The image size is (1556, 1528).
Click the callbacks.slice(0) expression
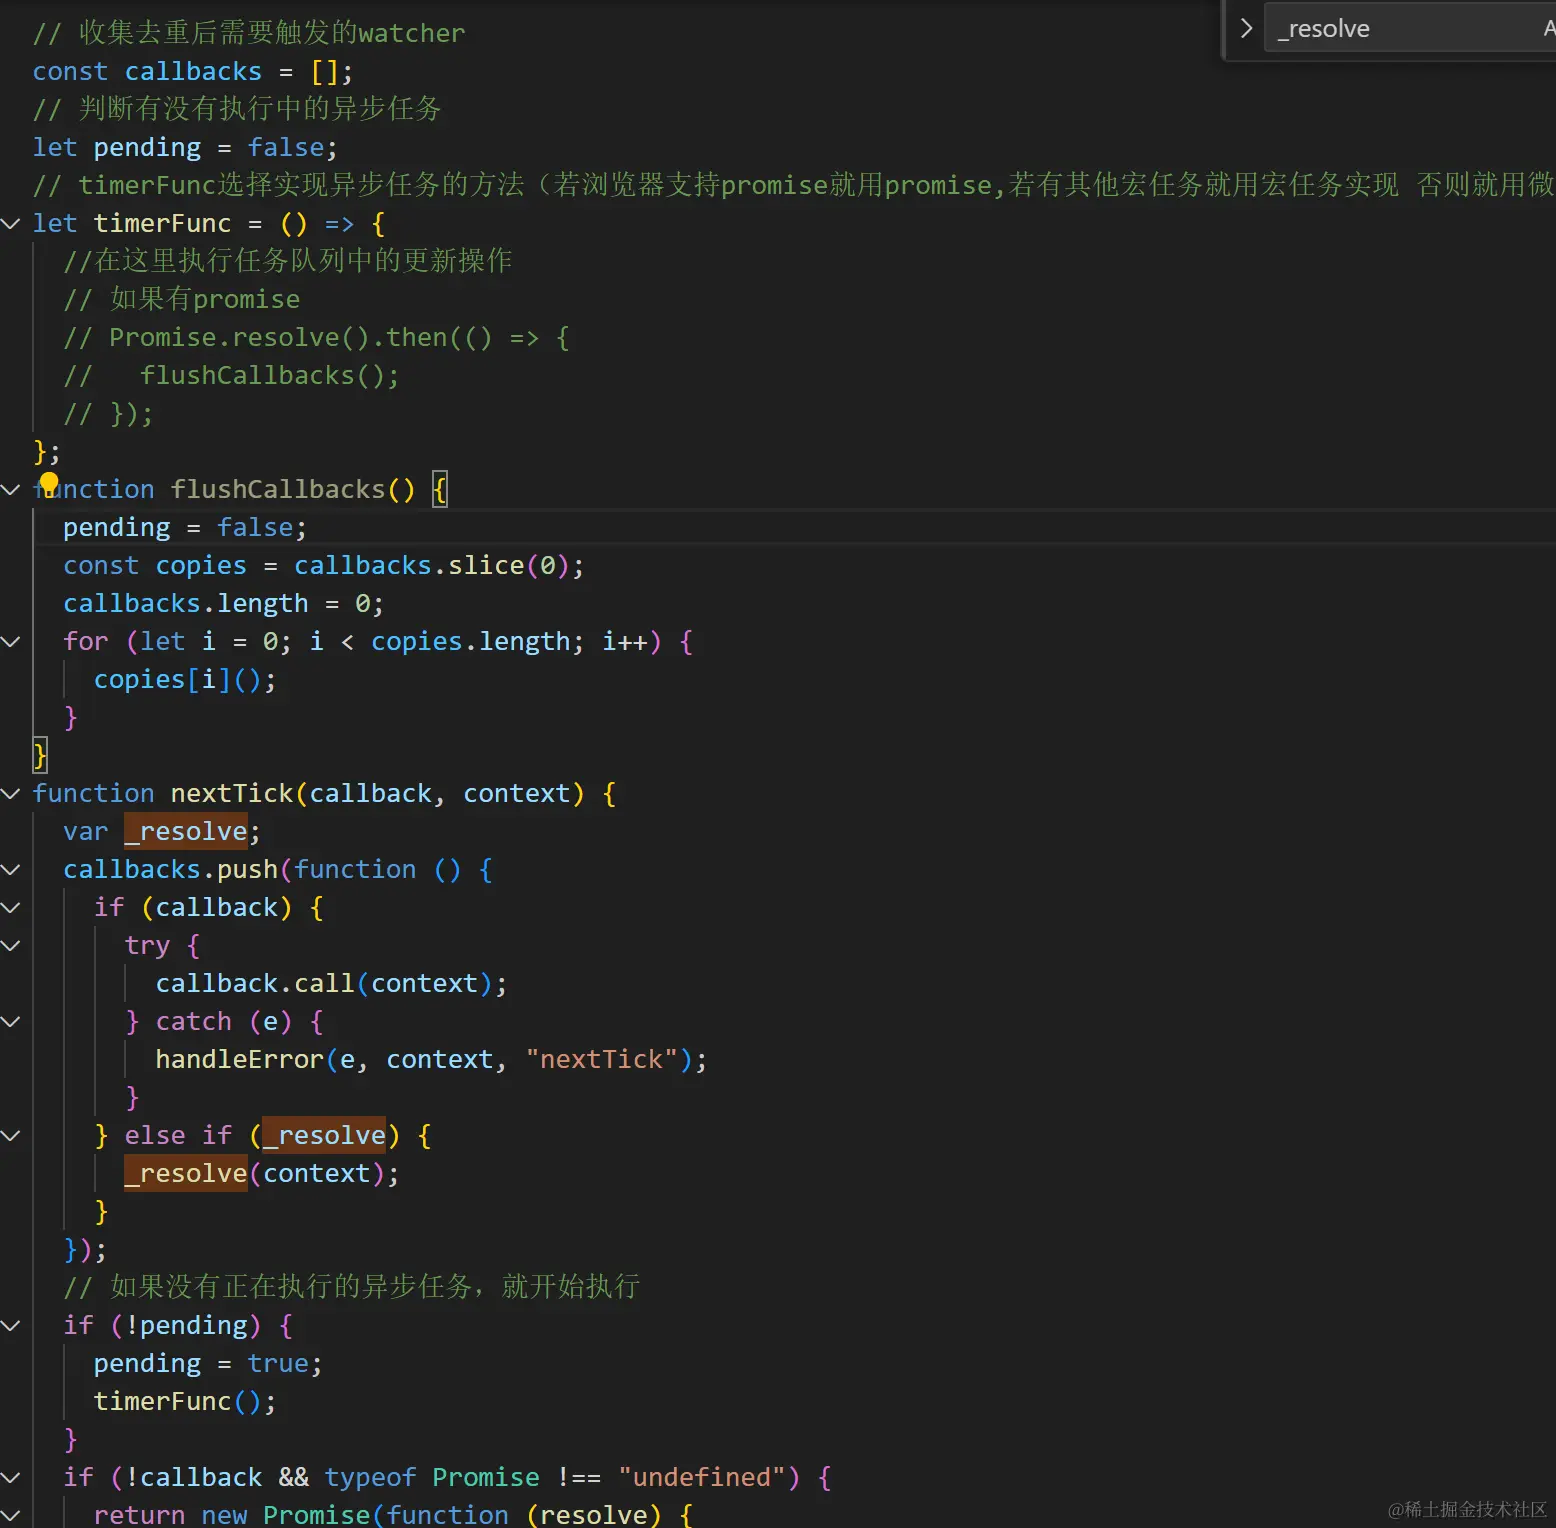432,565
